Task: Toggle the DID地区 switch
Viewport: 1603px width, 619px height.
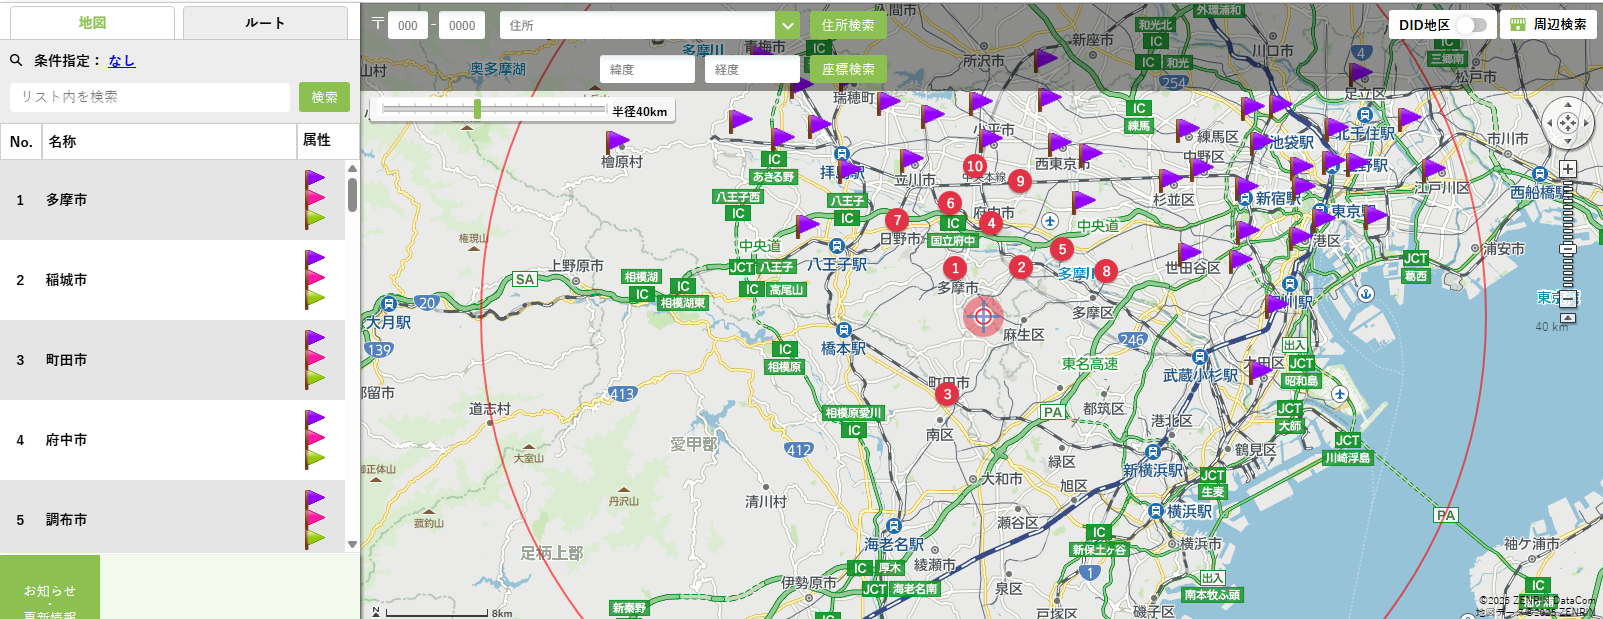Action: pos(1471,25)
